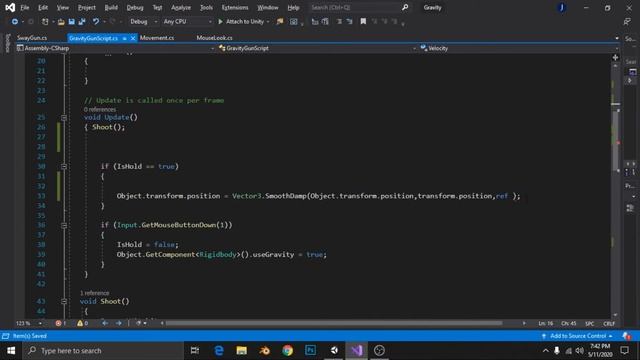Open the document tab list dropdown arrow
The height and width of the screenshot is (360, 640).
pyautogui.click(x=617, y=38)
